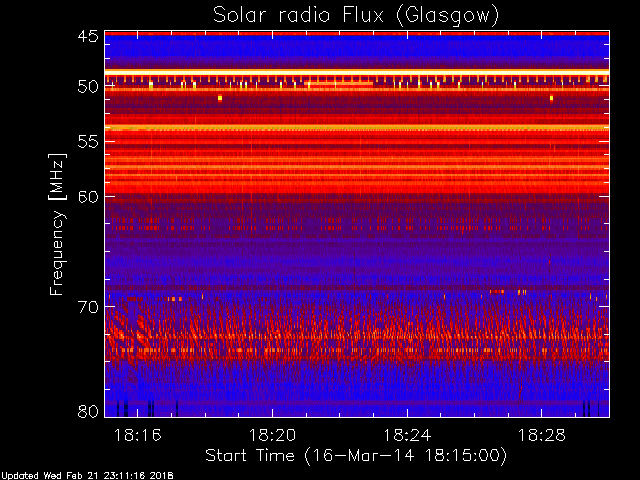Click the '18:24' time tick label
Image resolution: width=640 pixels, height=480 pixels.
407,435
